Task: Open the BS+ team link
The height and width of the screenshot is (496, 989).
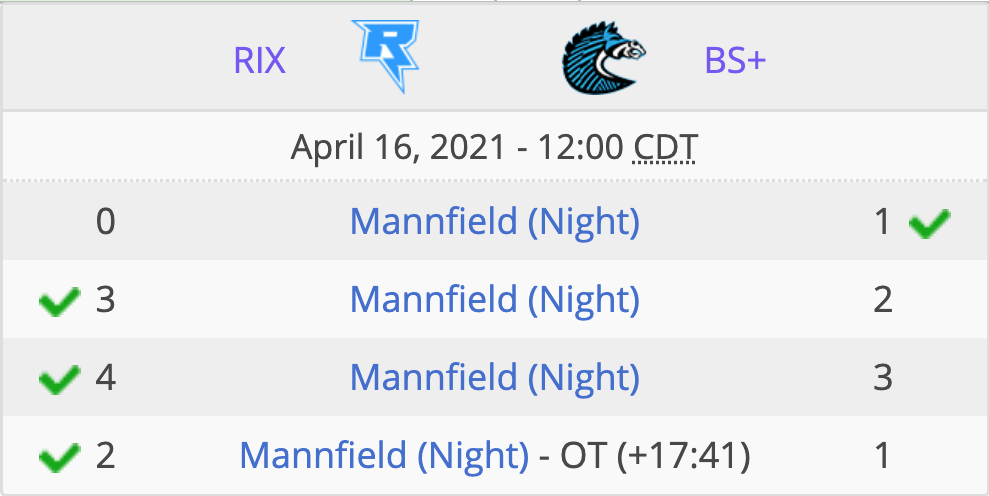Action: coord(735,61)
